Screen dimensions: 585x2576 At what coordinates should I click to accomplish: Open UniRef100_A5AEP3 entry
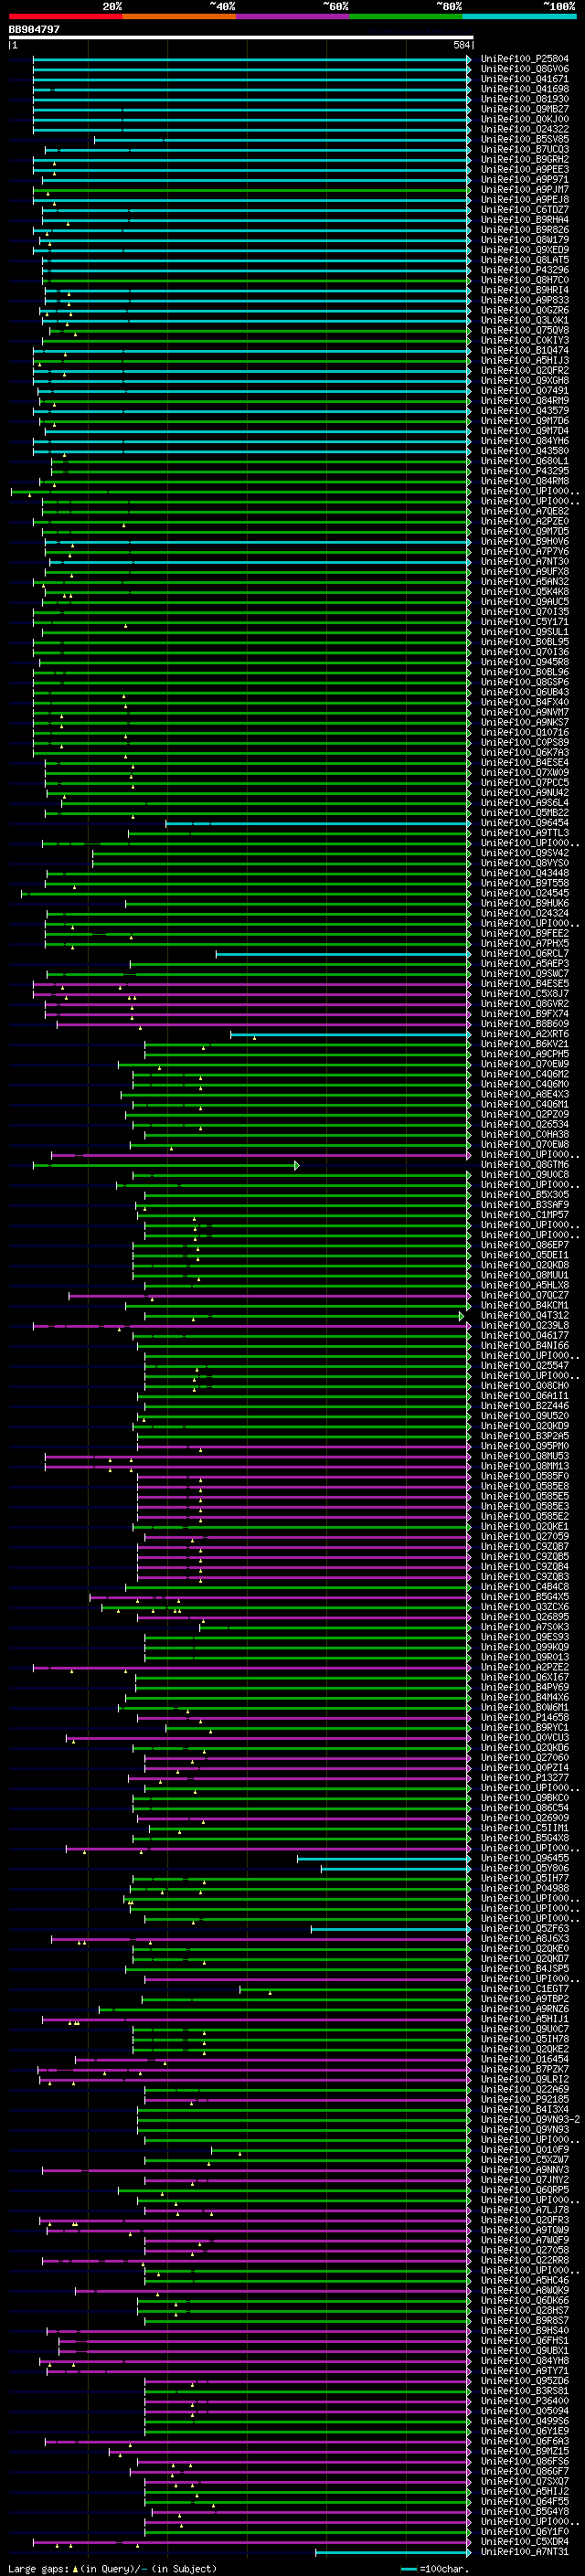click(524, 964)
